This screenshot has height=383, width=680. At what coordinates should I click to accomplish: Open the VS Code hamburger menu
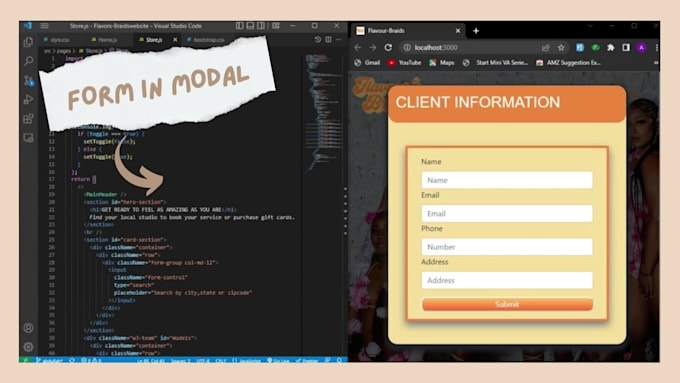point(44,26)
